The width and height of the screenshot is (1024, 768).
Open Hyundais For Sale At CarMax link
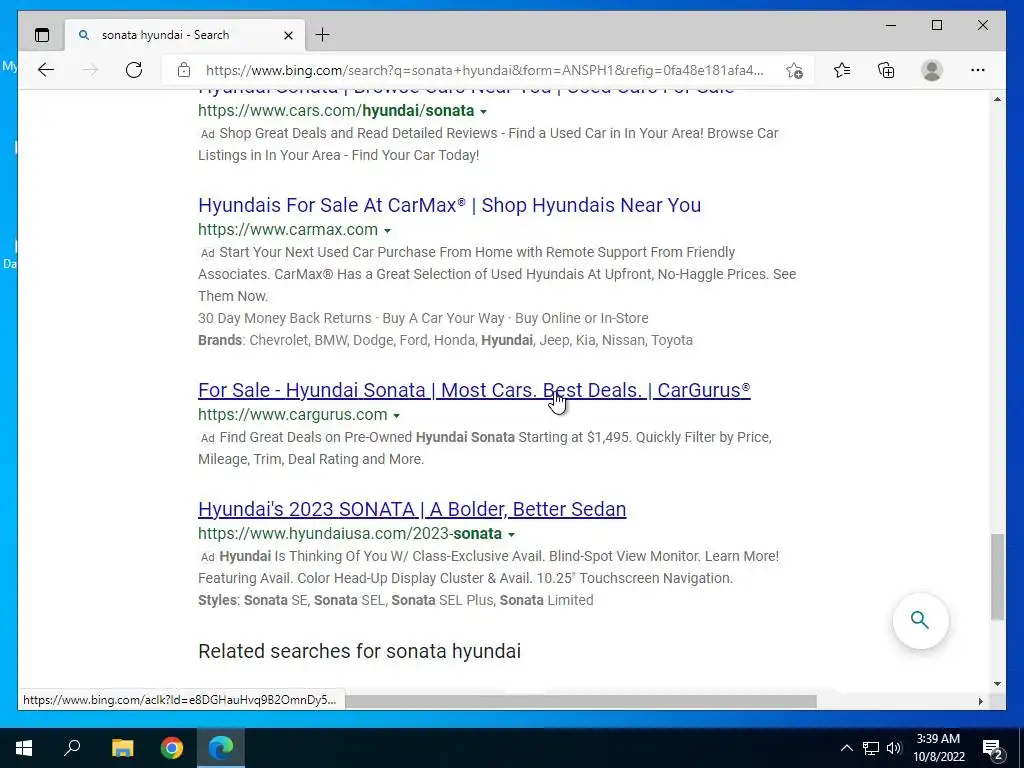coord(449,205)
